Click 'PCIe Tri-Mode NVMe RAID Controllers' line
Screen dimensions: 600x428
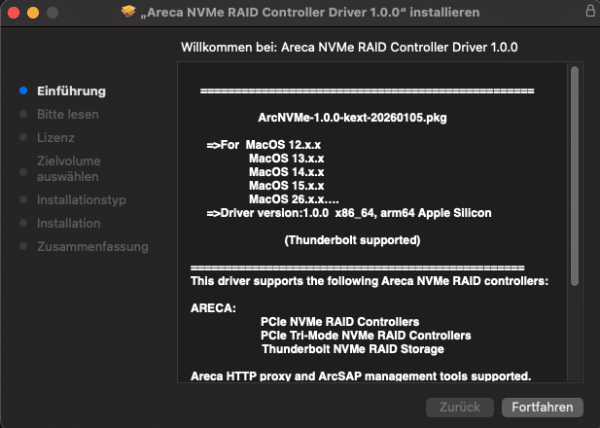pyautogui.click(x=366, y=335)
